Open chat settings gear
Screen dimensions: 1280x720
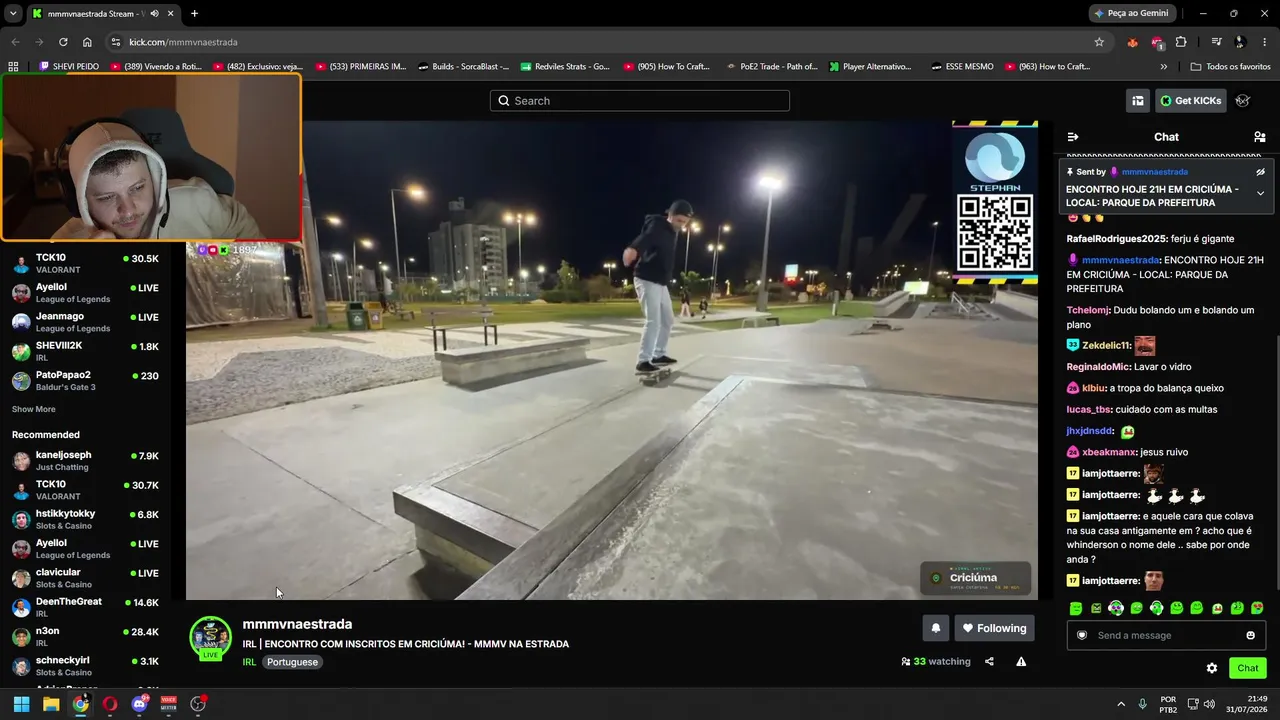1212,668
